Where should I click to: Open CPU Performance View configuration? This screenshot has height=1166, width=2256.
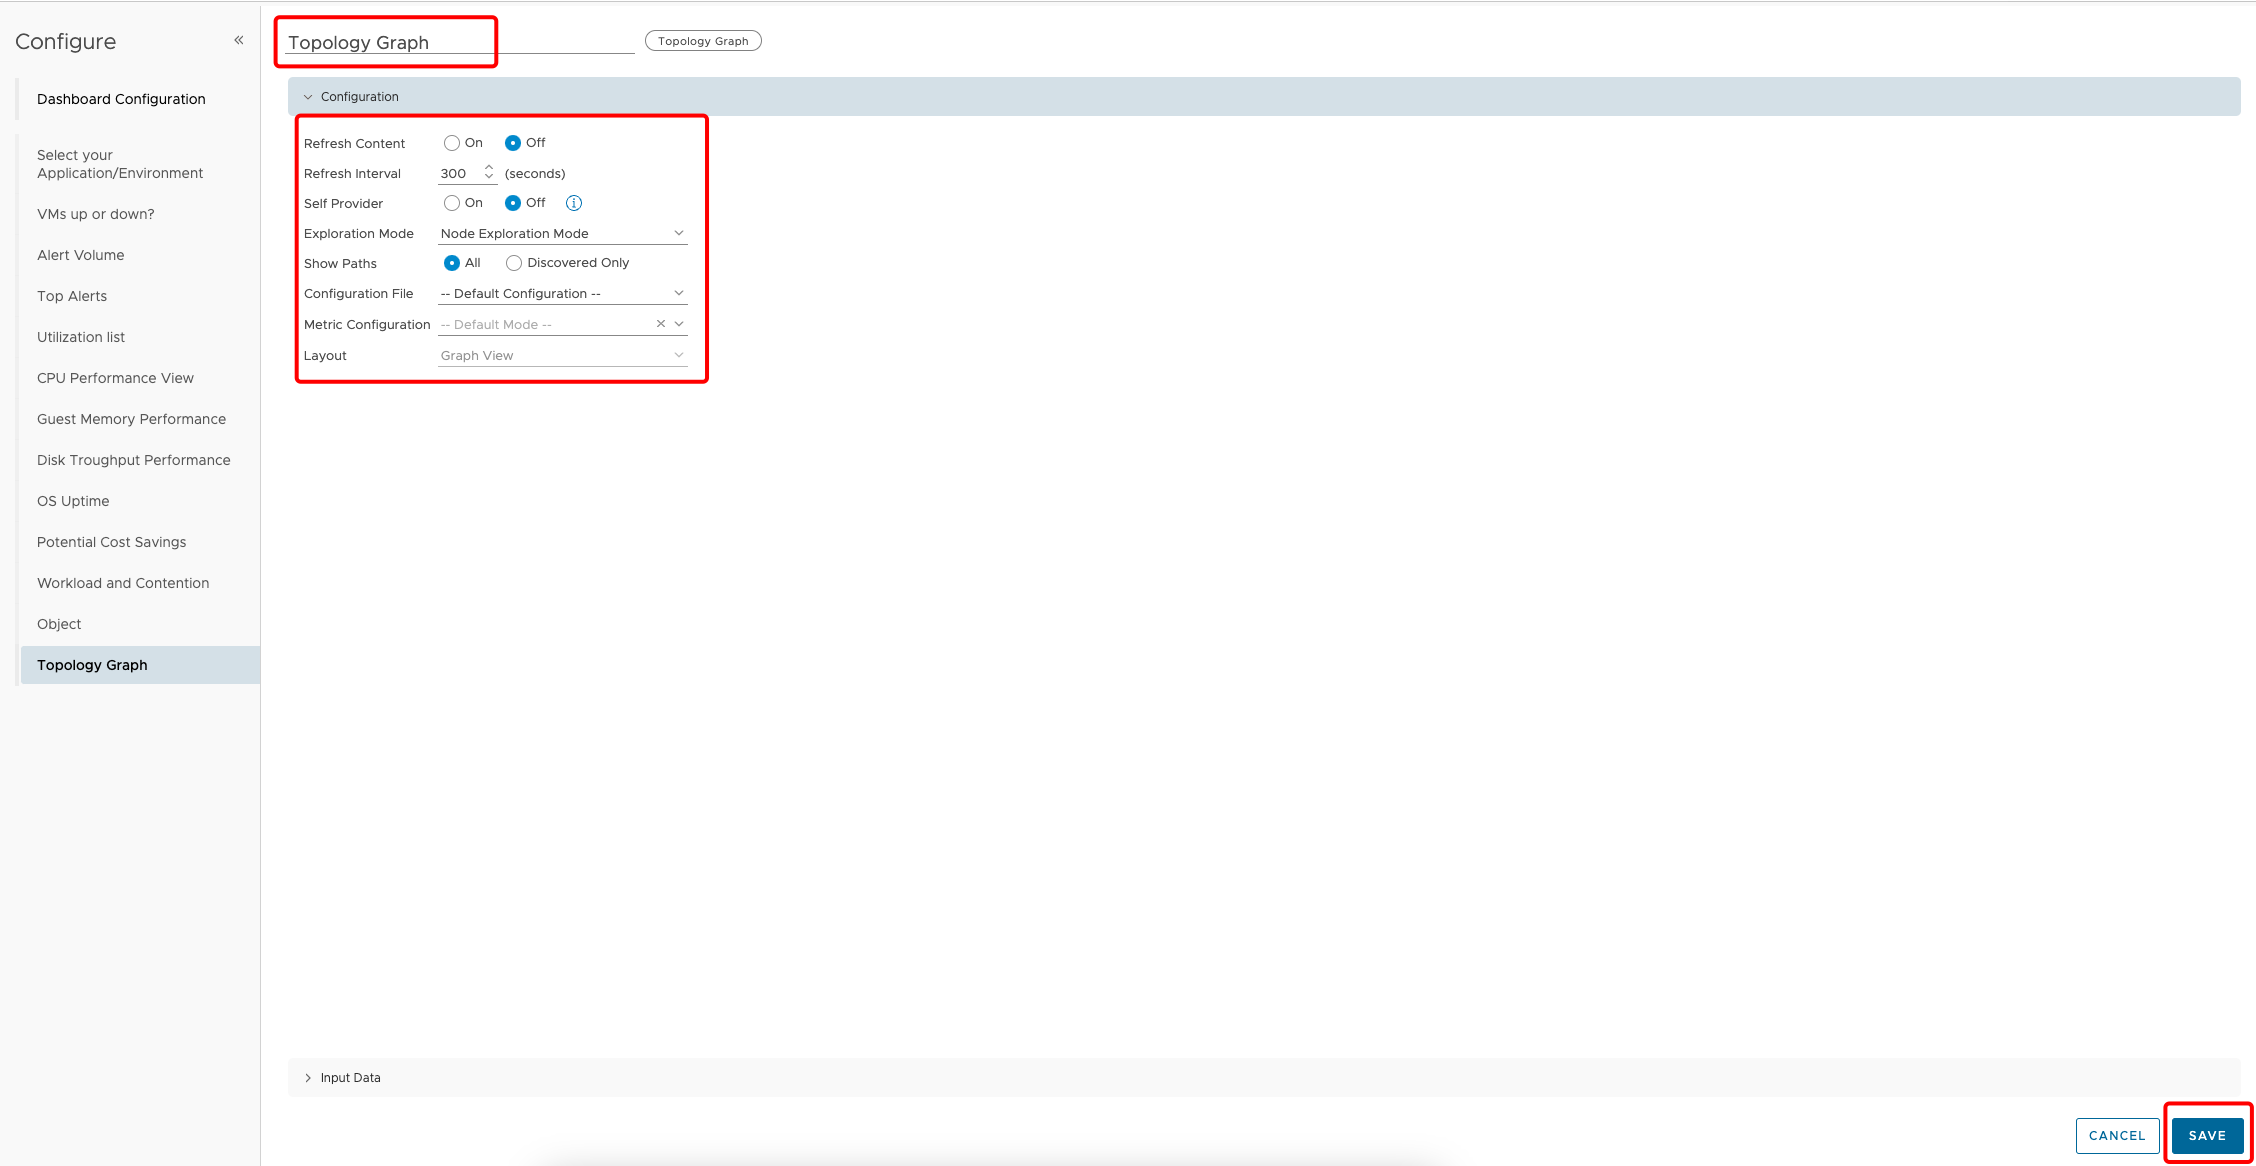pyautogui.click(x=114, y=377)
